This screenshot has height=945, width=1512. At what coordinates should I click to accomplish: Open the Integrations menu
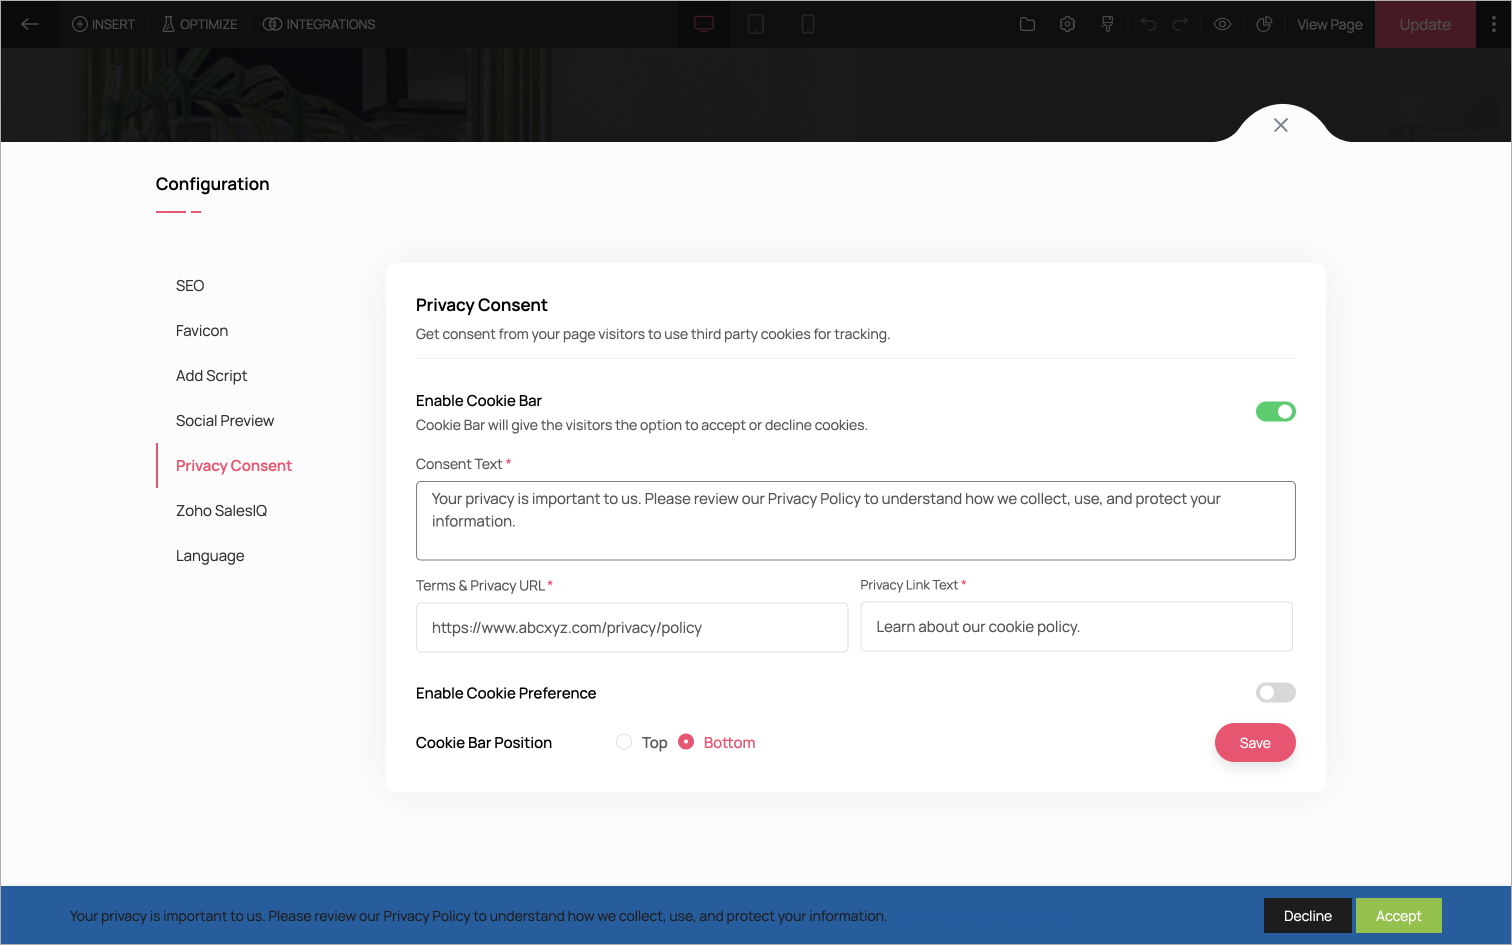[x=319, y=24]
